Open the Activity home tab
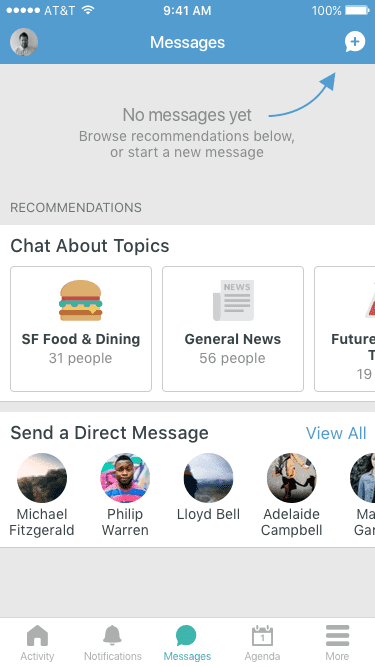The height and width of the screenshot is (667, 375). (x=37, y=642)
